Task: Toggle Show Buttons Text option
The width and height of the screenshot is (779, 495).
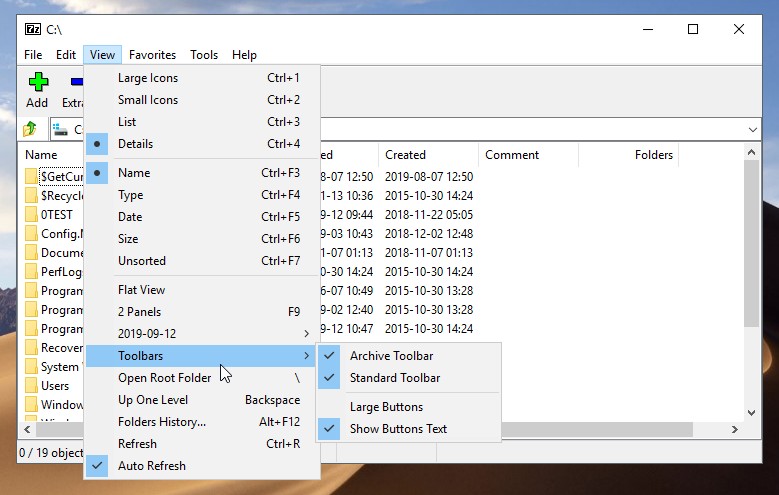Action: point(408,428)
